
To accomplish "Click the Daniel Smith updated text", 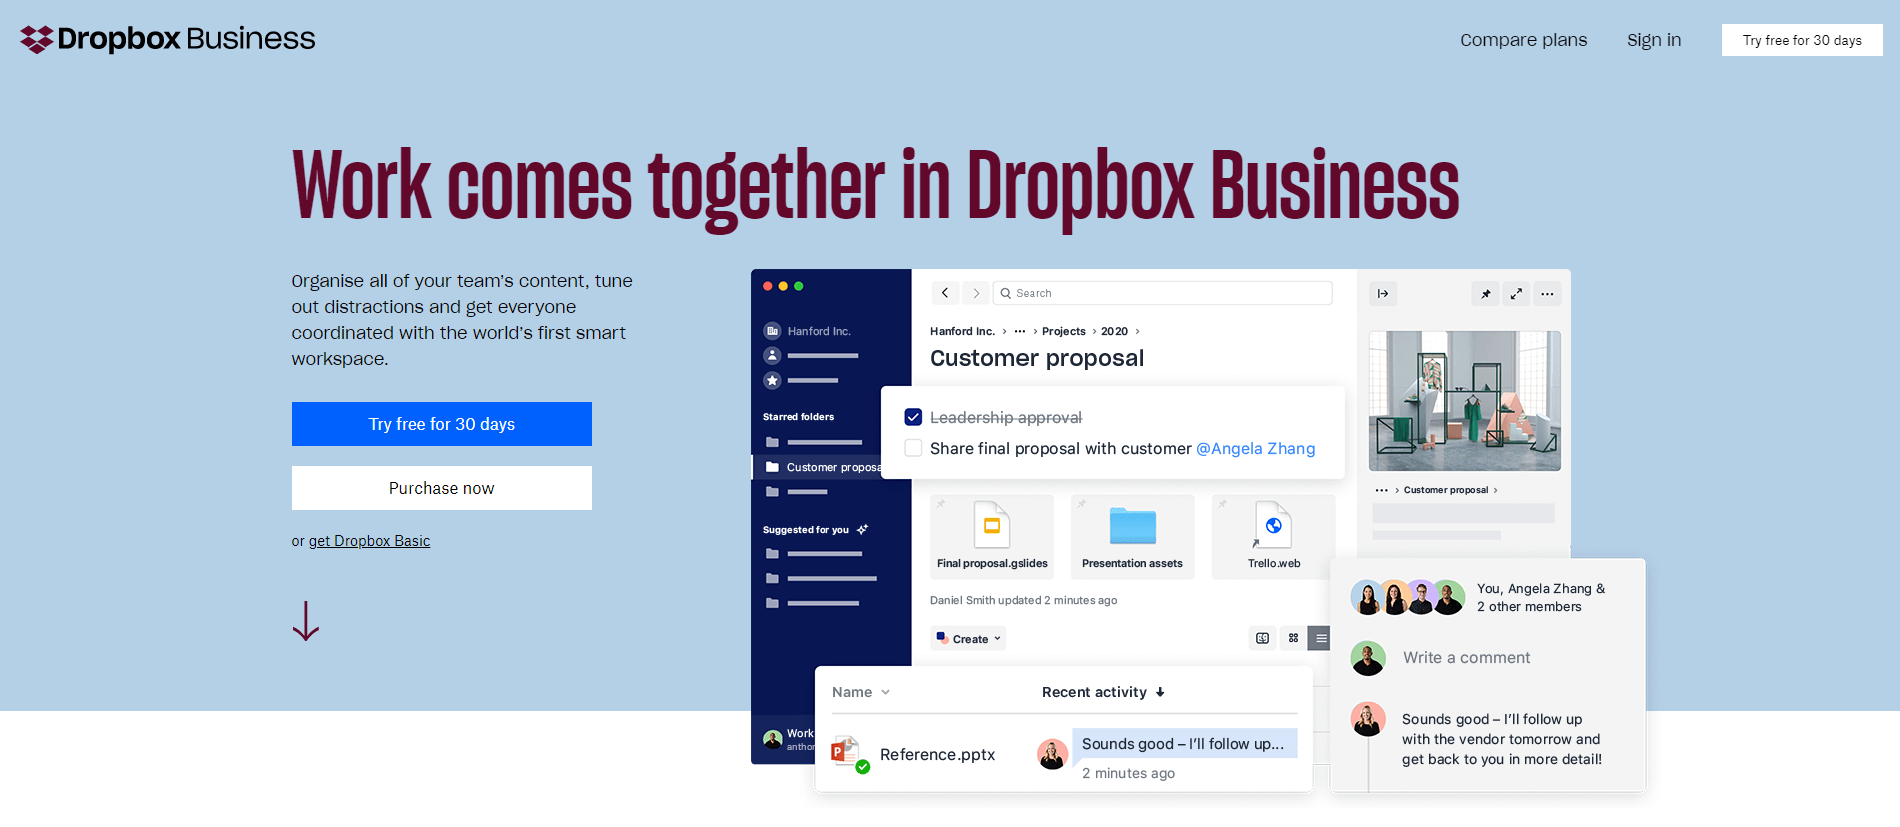I will [1023, 600].
